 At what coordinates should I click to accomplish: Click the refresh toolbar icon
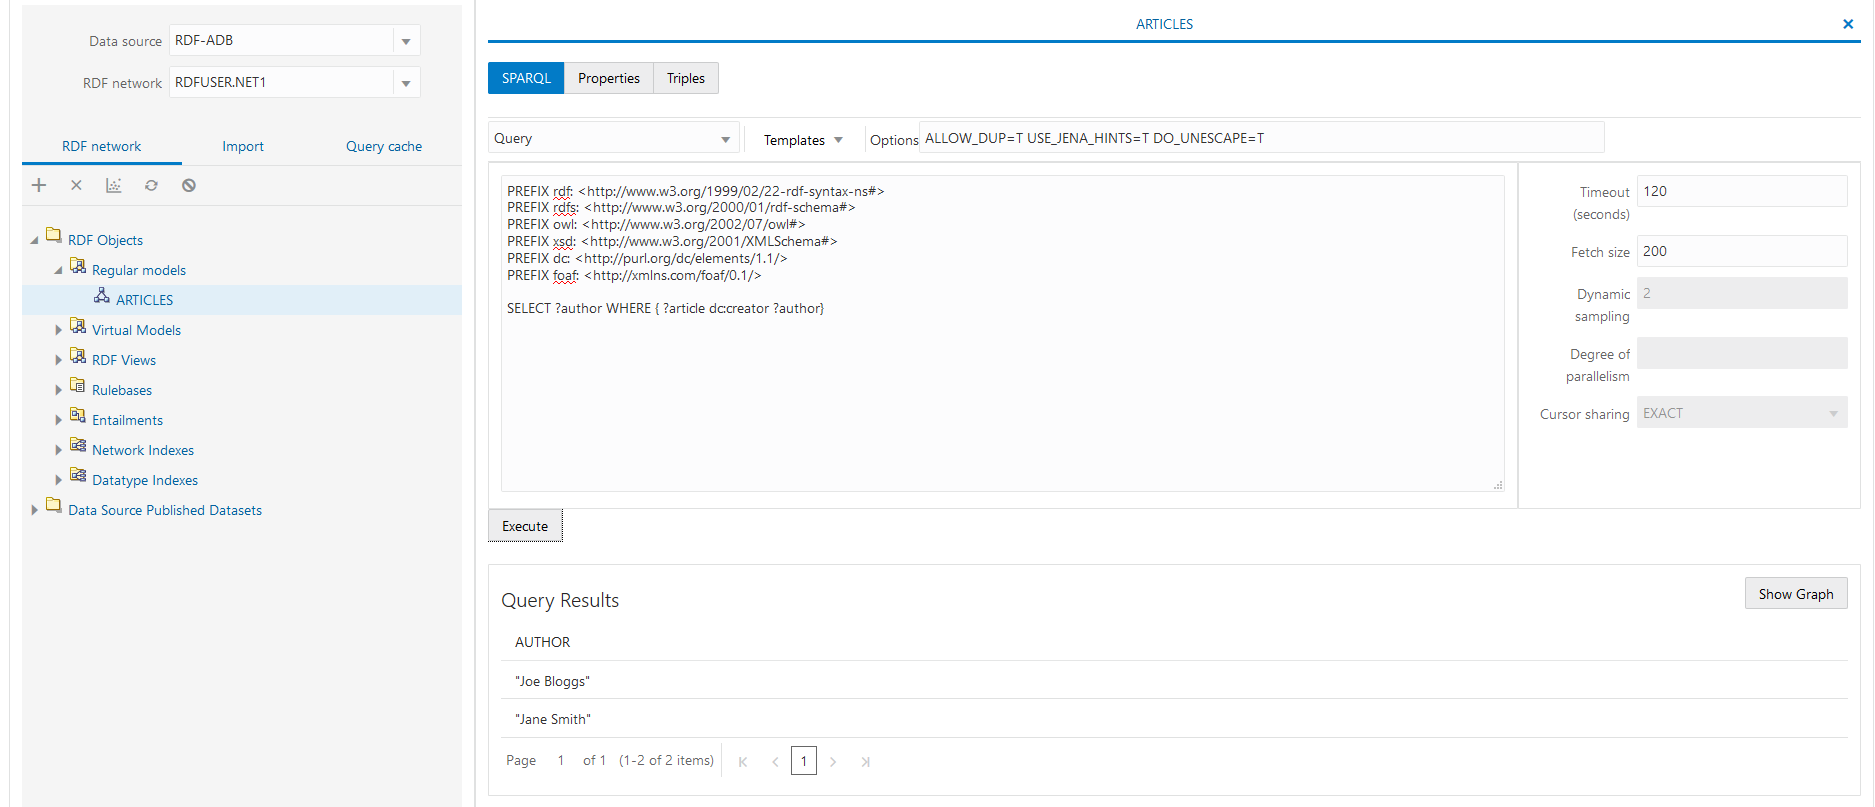click(x=151, y=185)
